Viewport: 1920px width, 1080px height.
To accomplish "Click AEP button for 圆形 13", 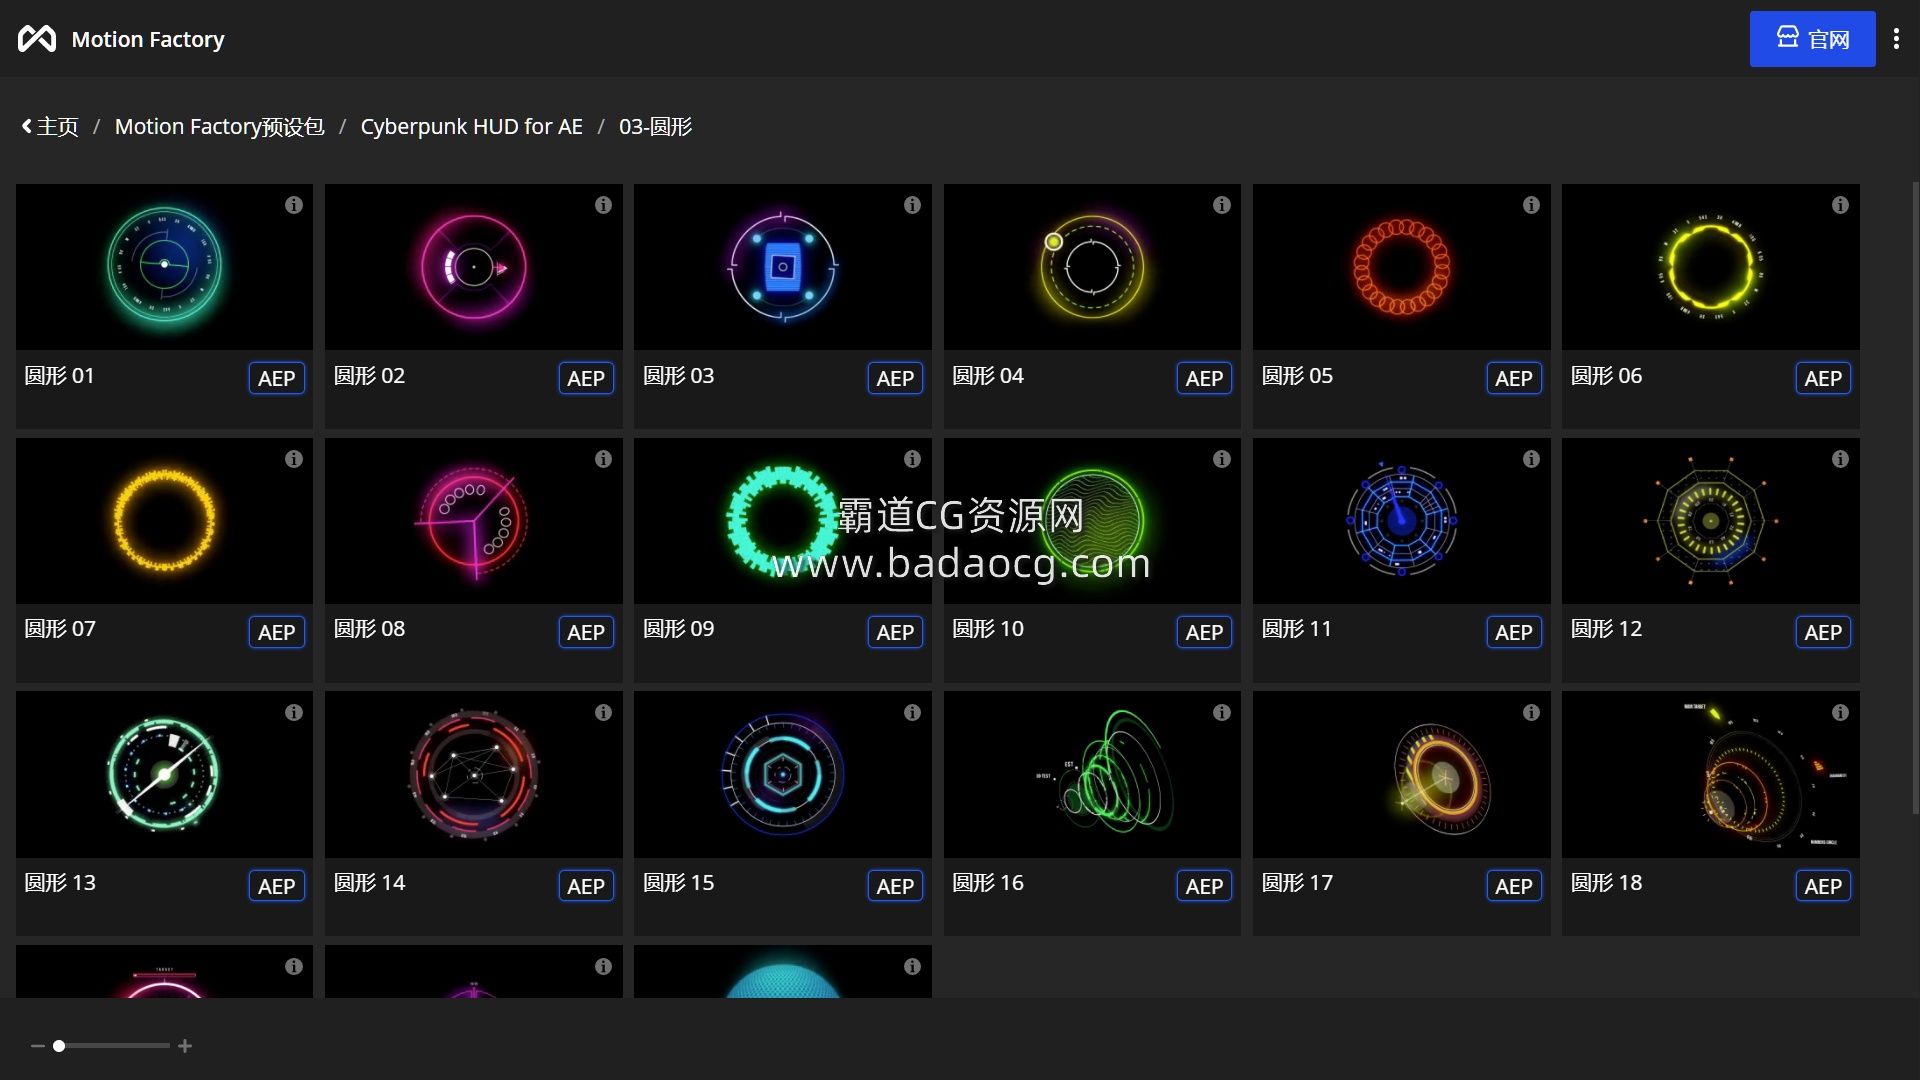I will point(276,886).
